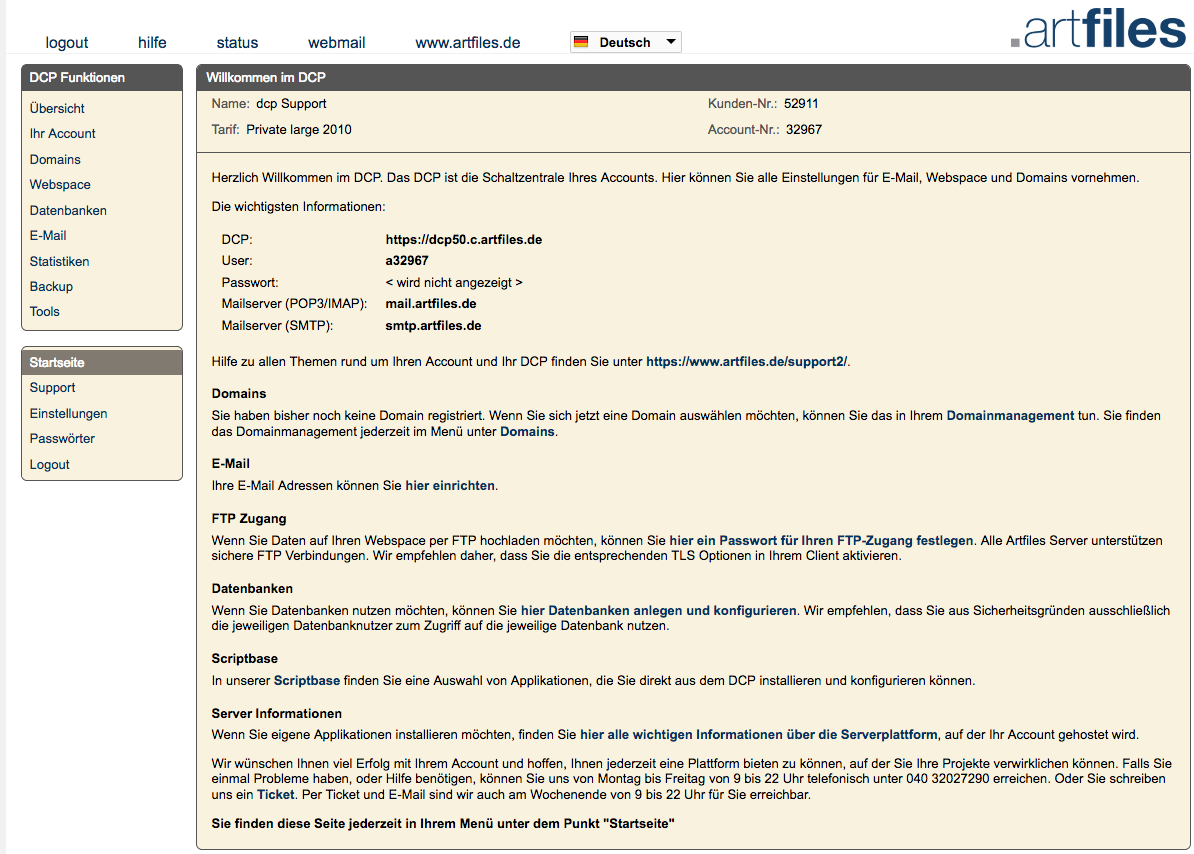This screenshot has height=854, width=1194.
Task: Open hilfe in the top navigation
Action: [x=152, y=43]
